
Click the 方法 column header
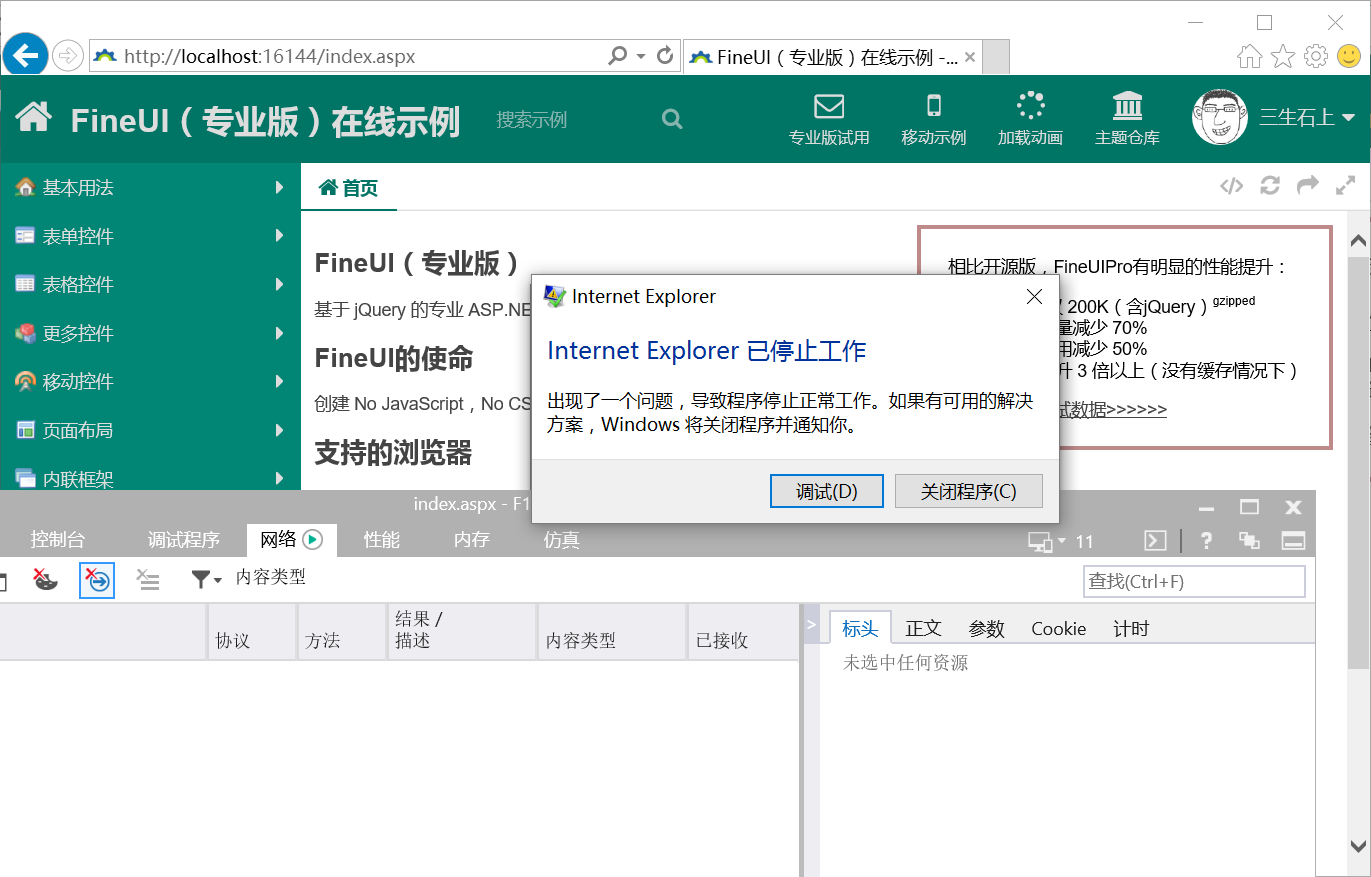[343, 632]
